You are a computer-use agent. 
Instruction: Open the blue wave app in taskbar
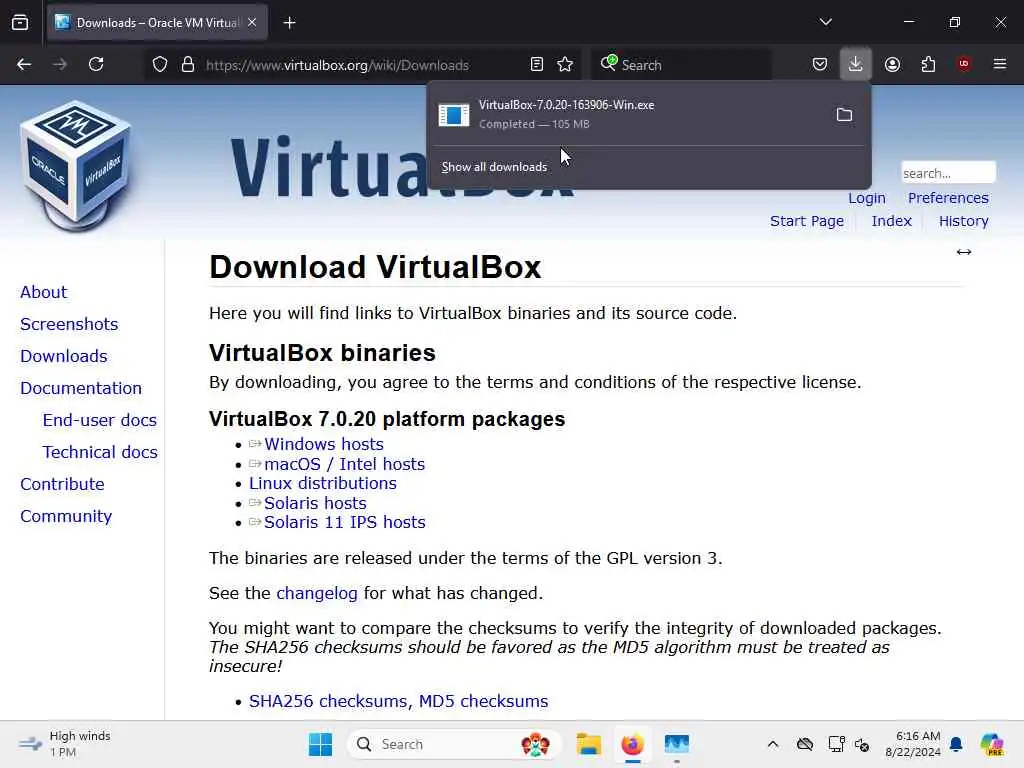coord(677,744)
